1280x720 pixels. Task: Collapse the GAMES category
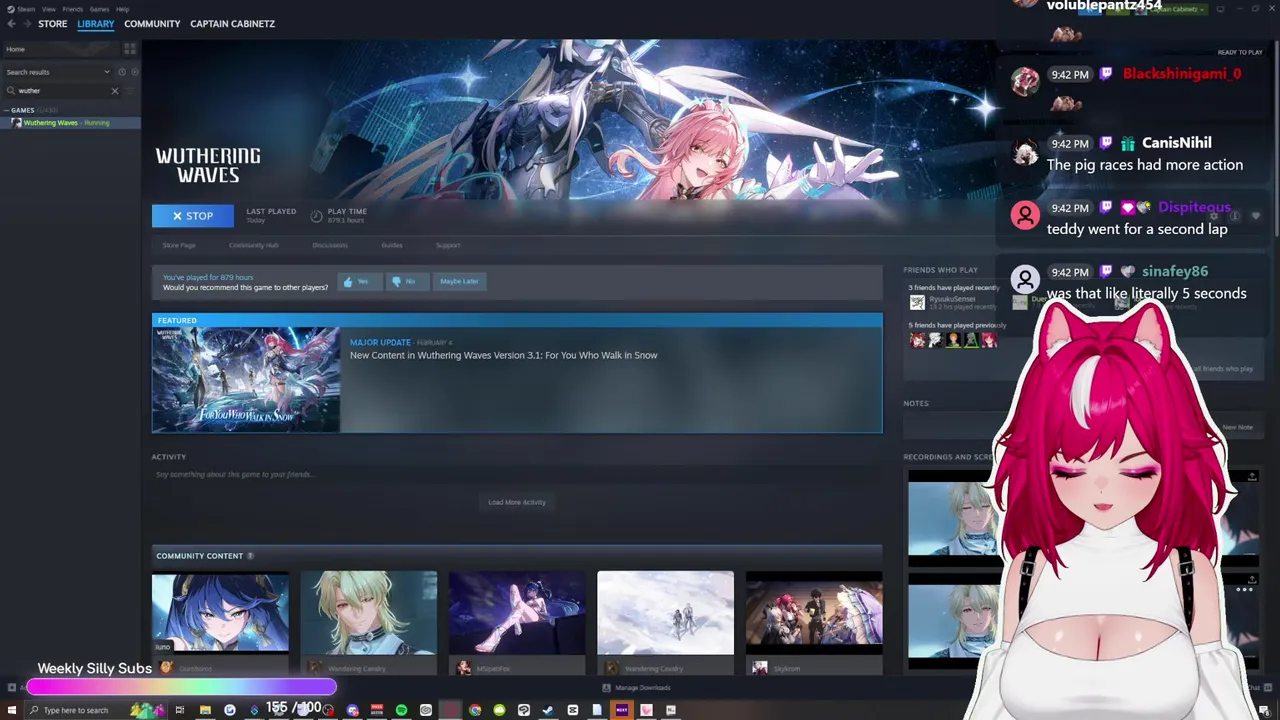pyautogui.click(x=6, y=110)
